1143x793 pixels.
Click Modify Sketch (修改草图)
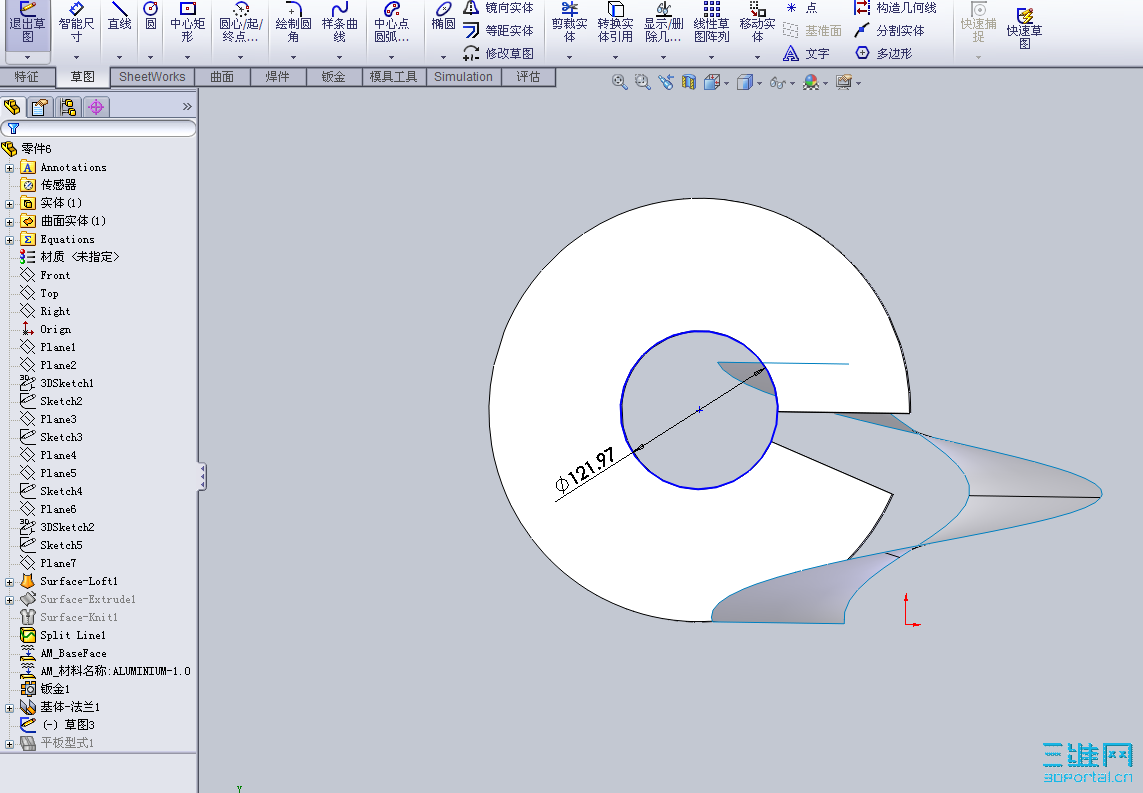coord(499,53)
